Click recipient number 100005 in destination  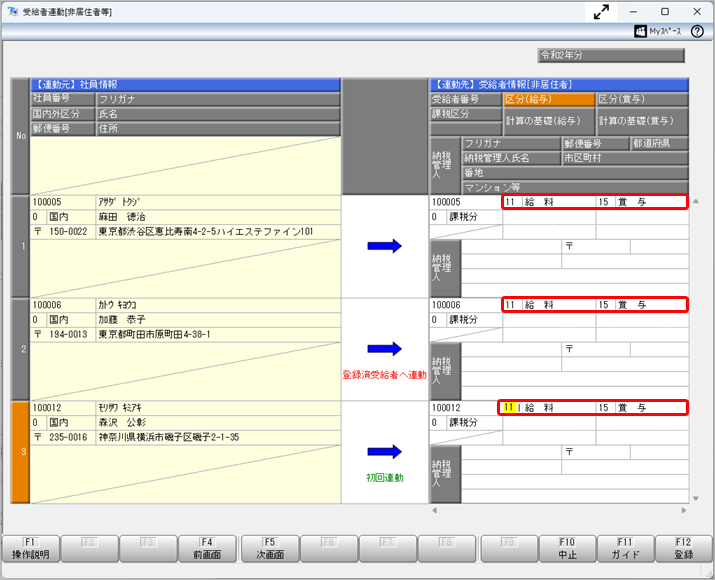446,202
